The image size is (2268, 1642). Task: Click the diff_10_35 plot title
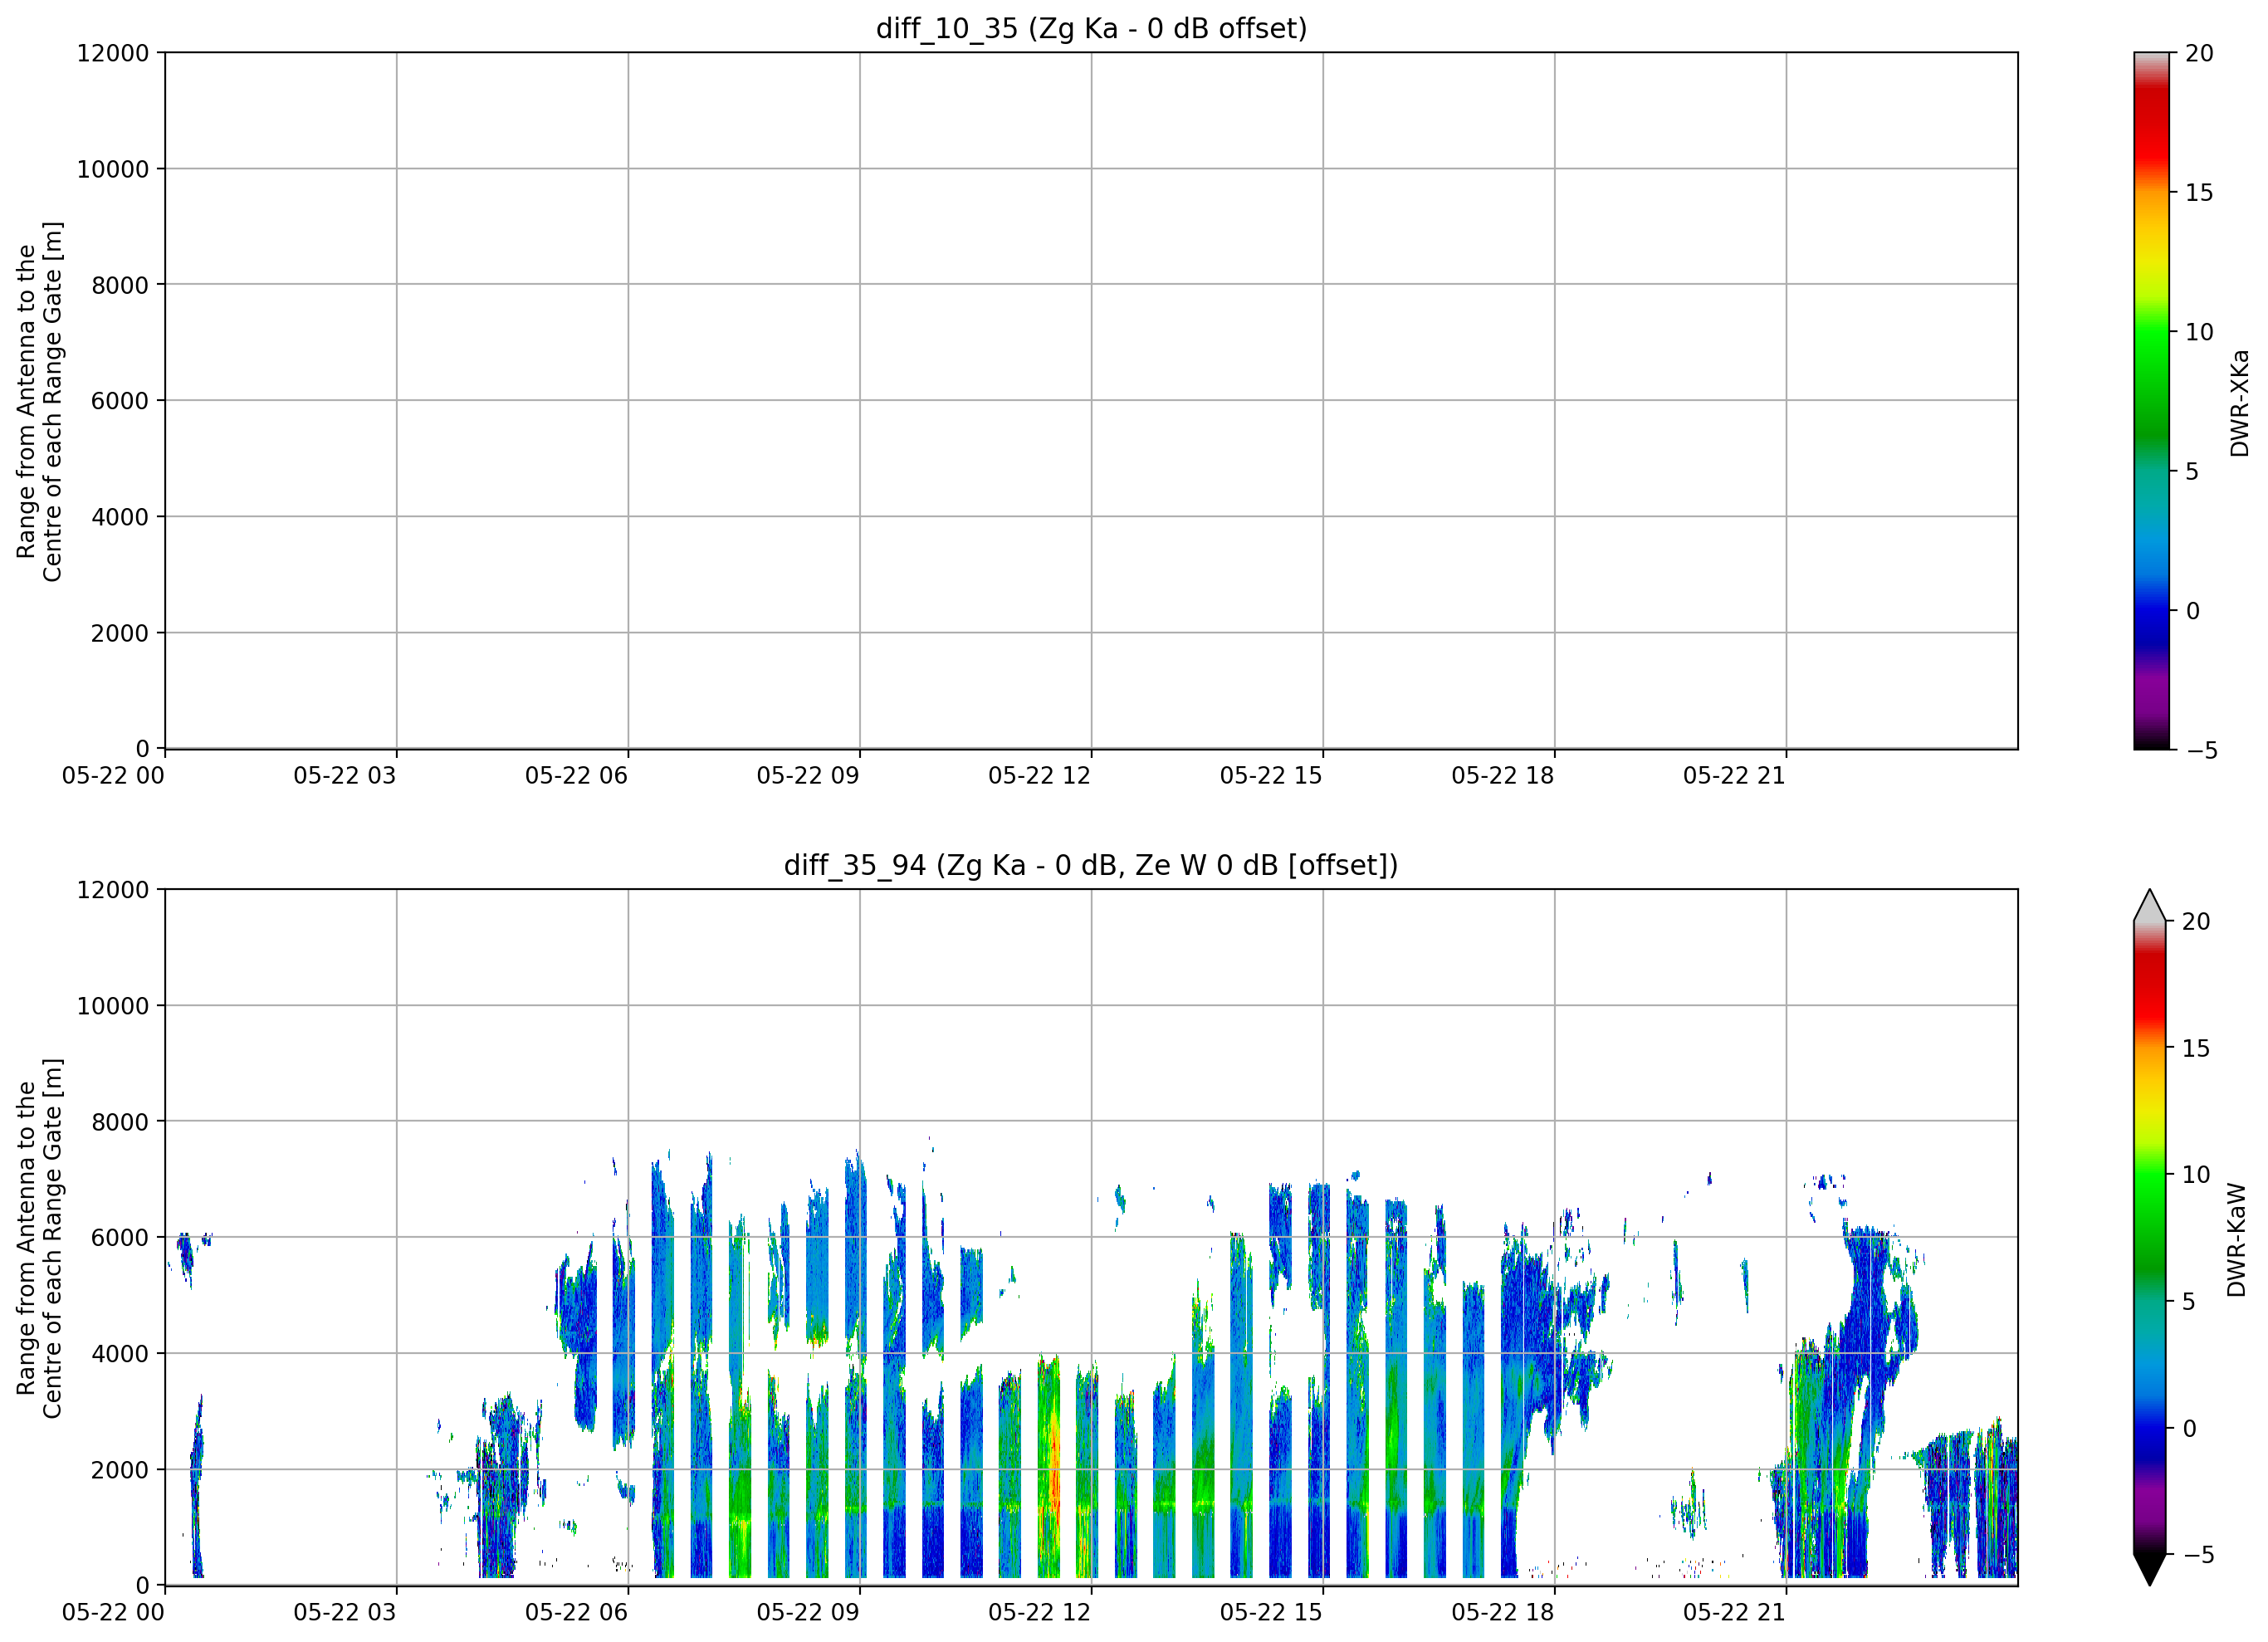1091,28
